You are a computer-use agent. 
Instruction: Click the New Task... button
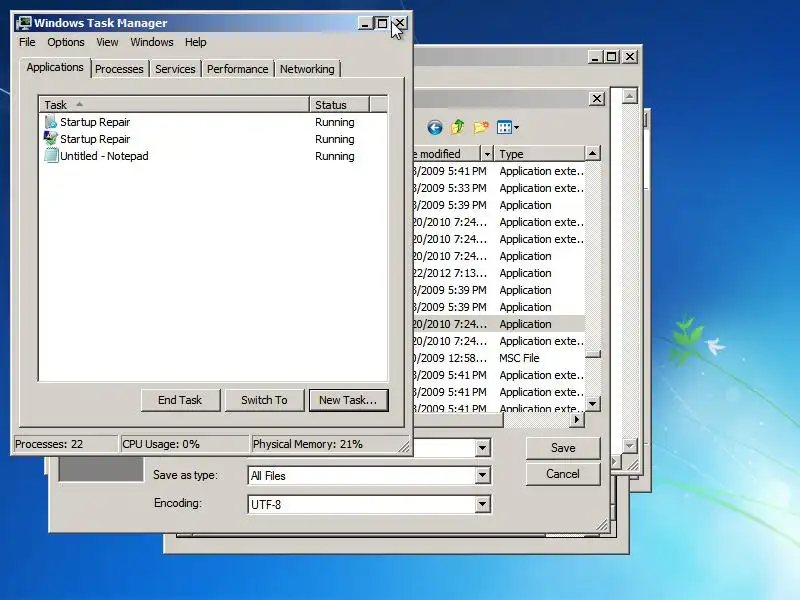click(x=348, y=400)
